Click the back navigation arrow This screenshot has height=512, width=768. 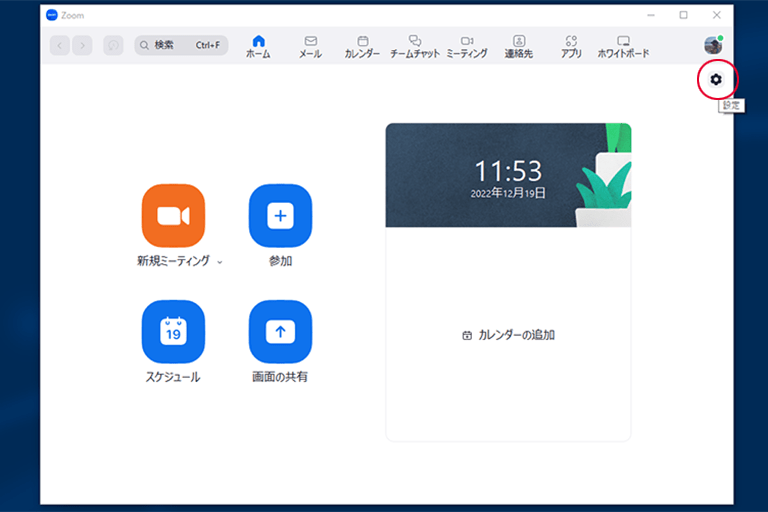60,46
